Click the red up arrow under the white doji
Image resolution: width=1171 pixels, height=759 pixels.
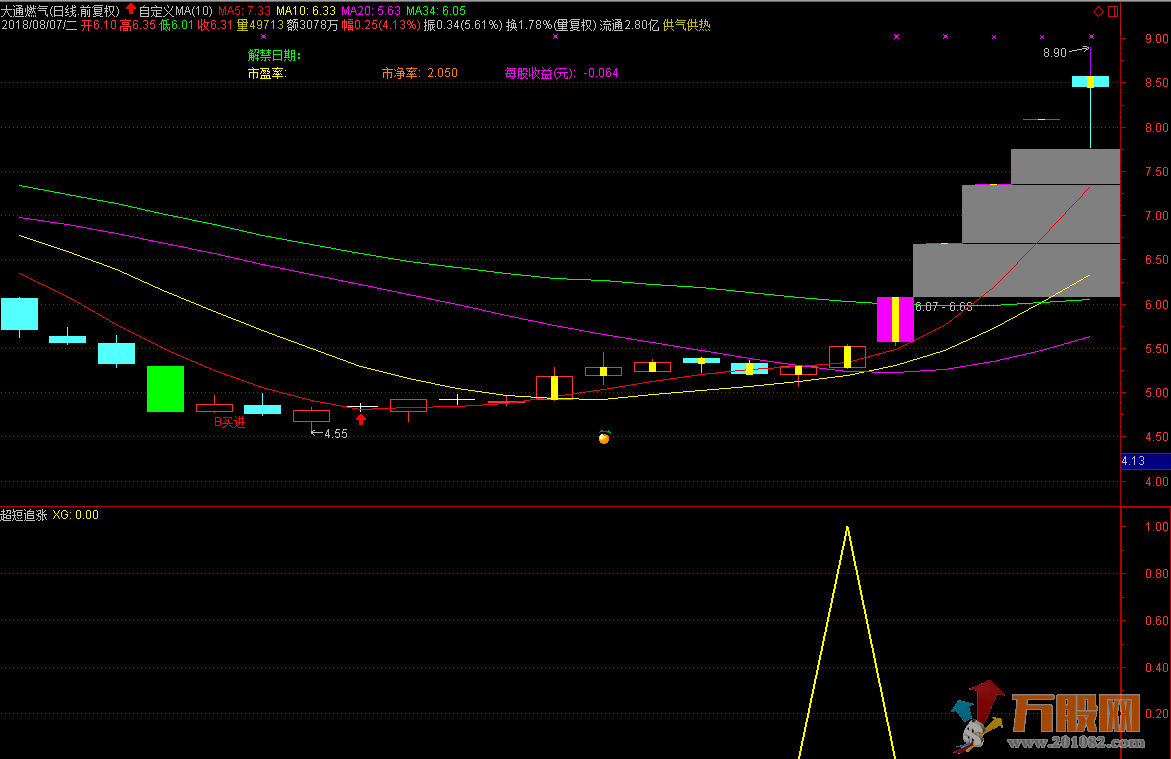pos(361,420)
